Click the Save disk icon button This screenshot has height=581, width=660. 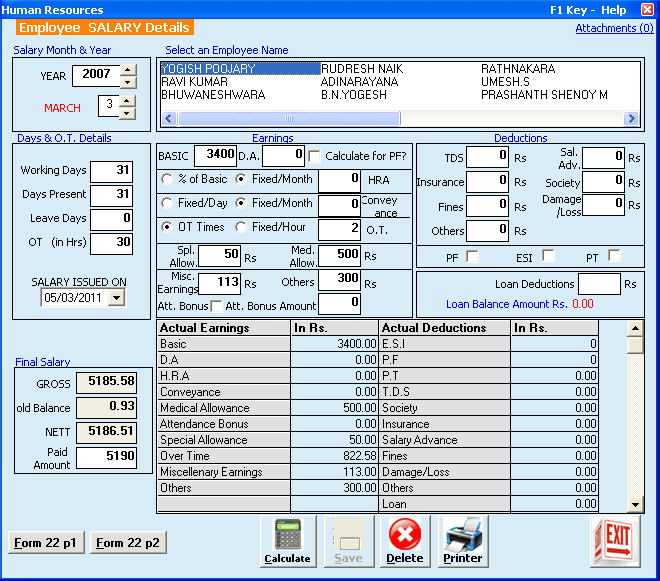pyautogui.click(x=349, y=541)
